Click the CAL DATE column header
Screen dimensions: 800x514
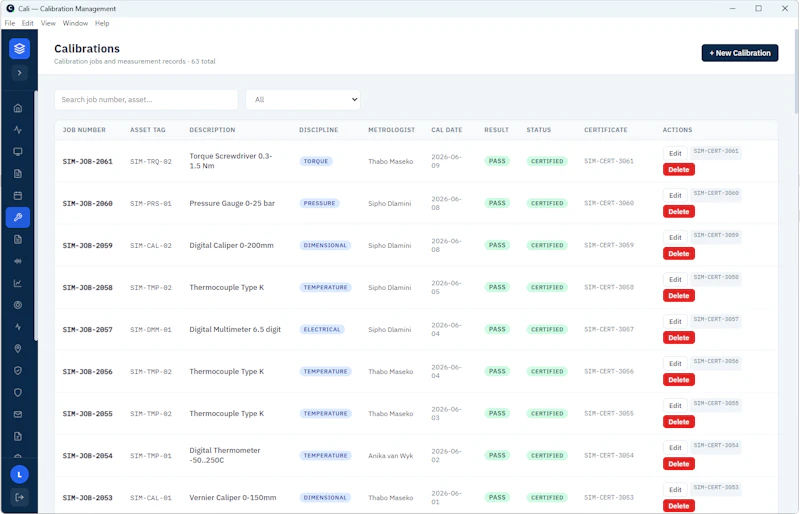click(446, 130)
